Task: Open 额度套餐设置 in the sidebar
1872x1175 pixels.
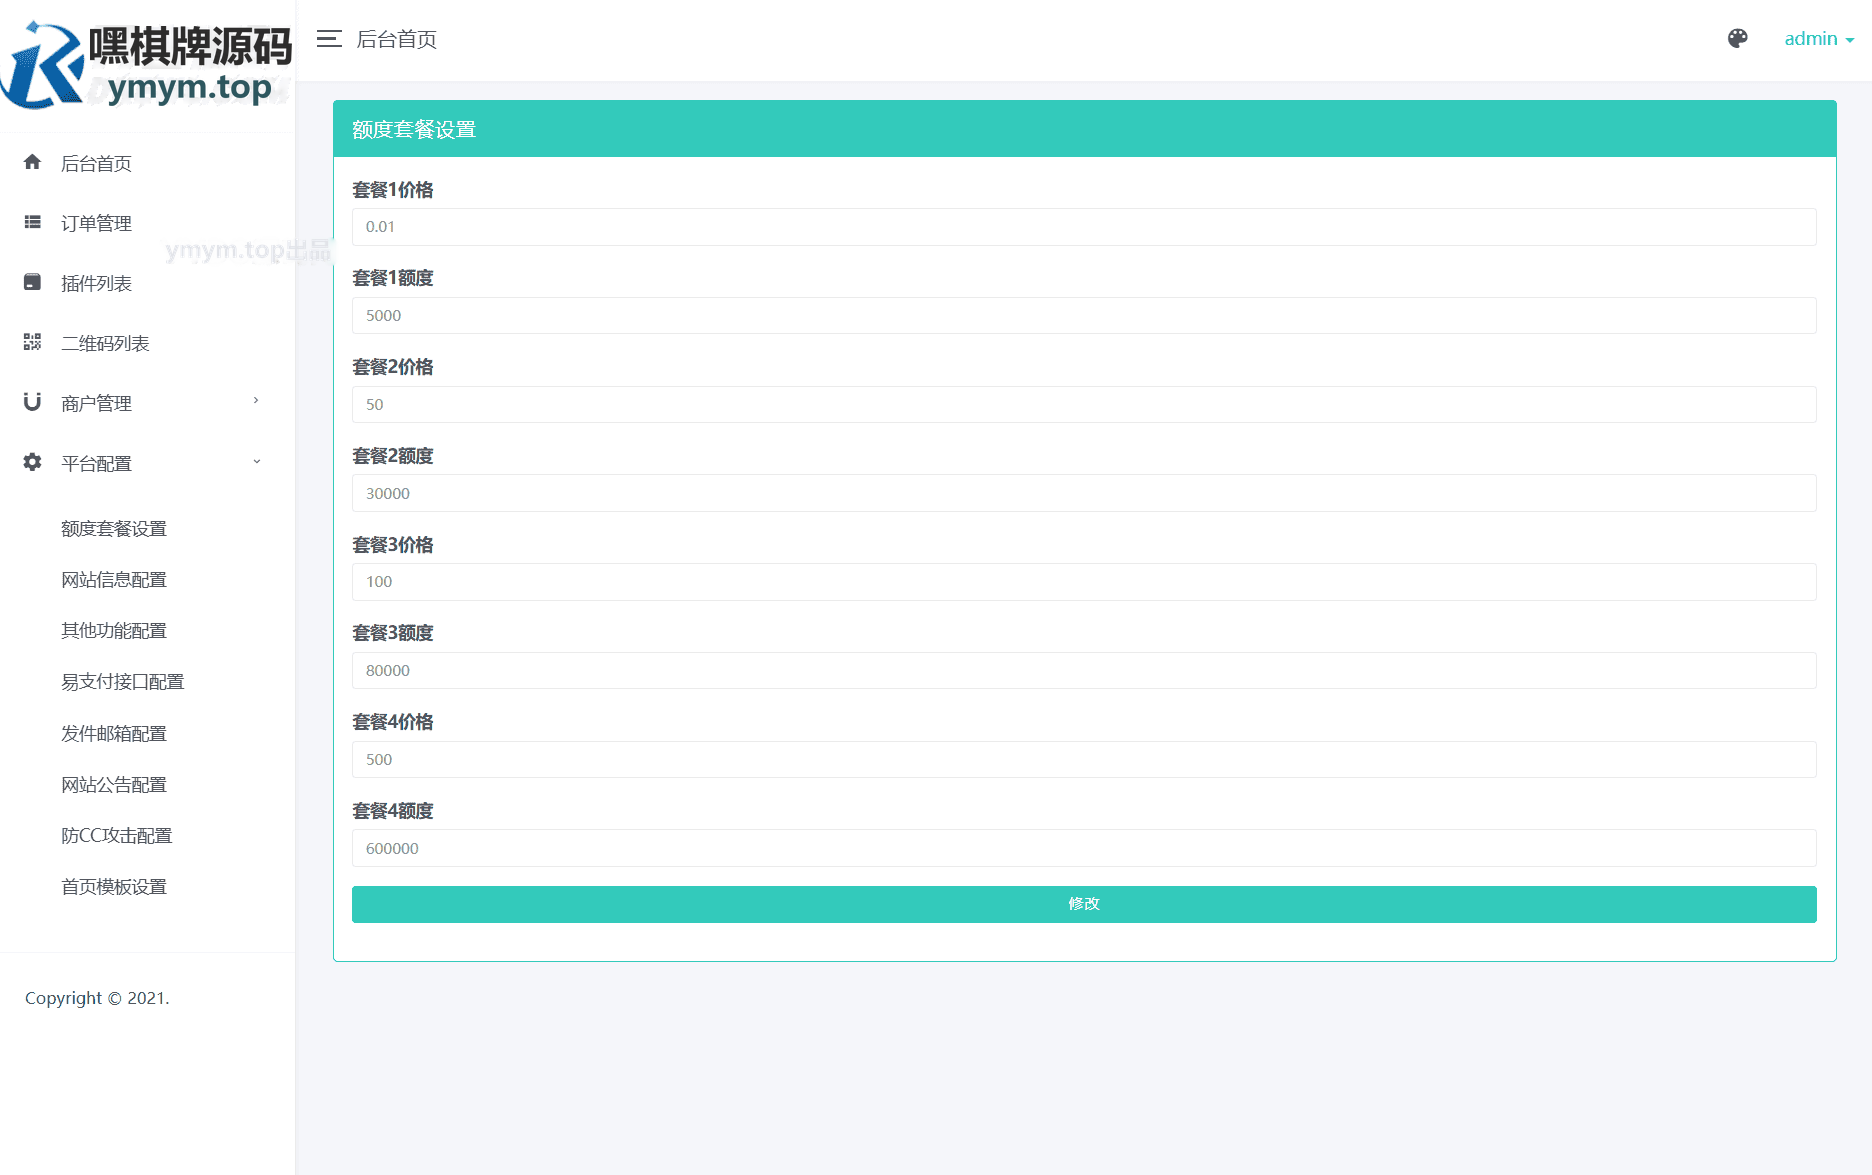Action: [x=114, y=529]
